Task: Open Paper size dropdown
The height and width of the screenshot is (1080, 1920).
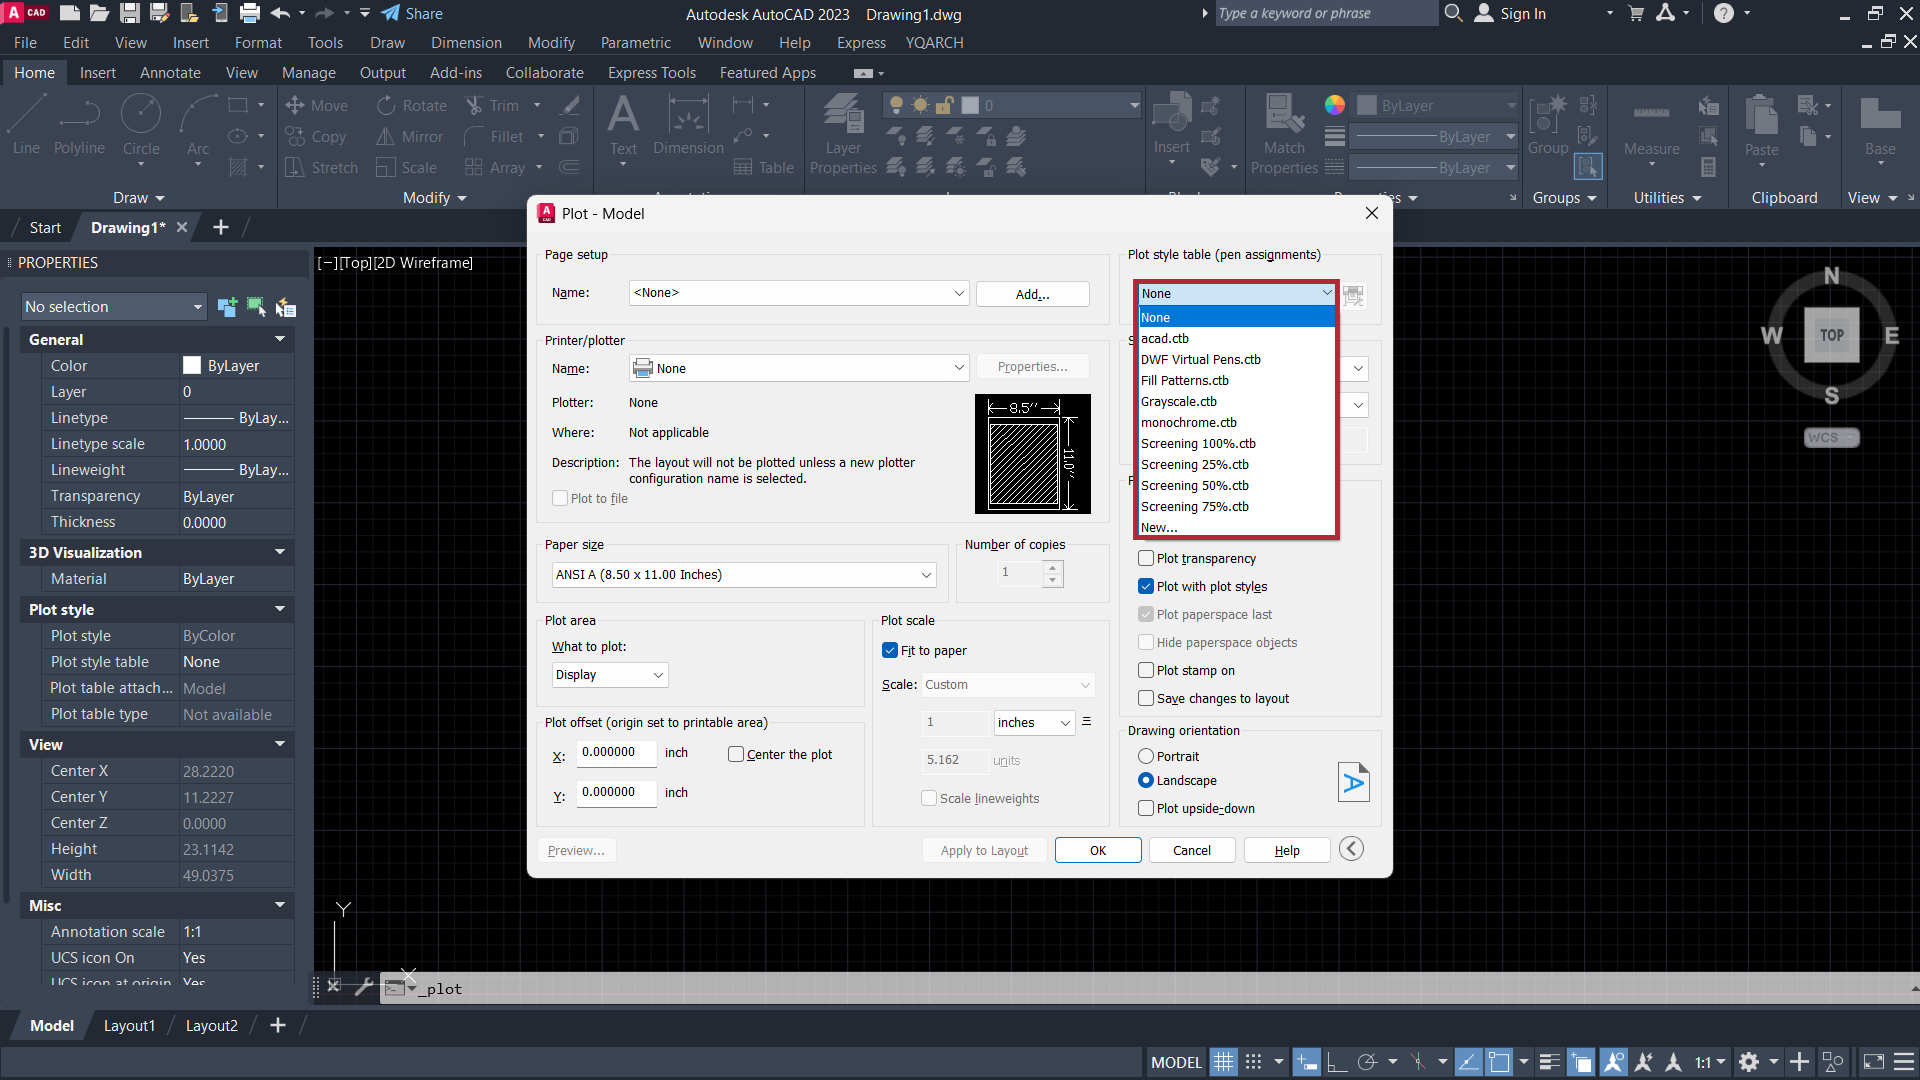Action: pos(744,575)
